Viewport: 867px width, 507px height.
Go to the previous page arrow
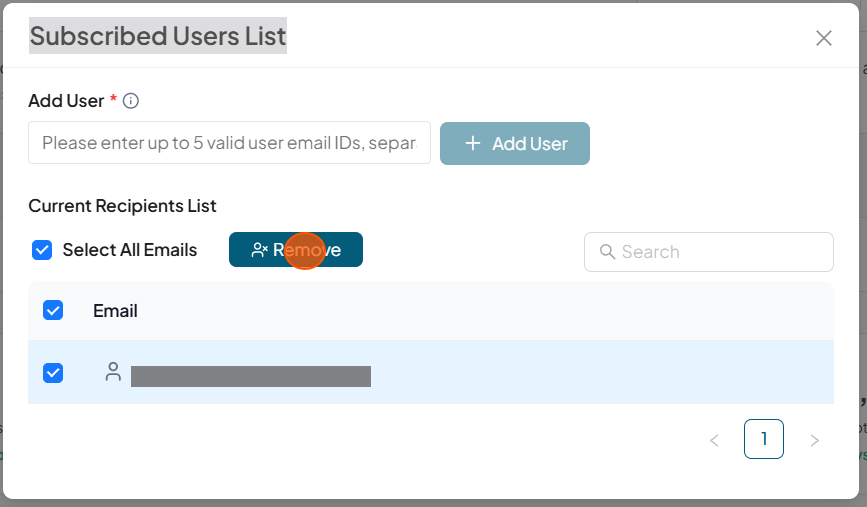pyautogui.click(x=714, y=440)
